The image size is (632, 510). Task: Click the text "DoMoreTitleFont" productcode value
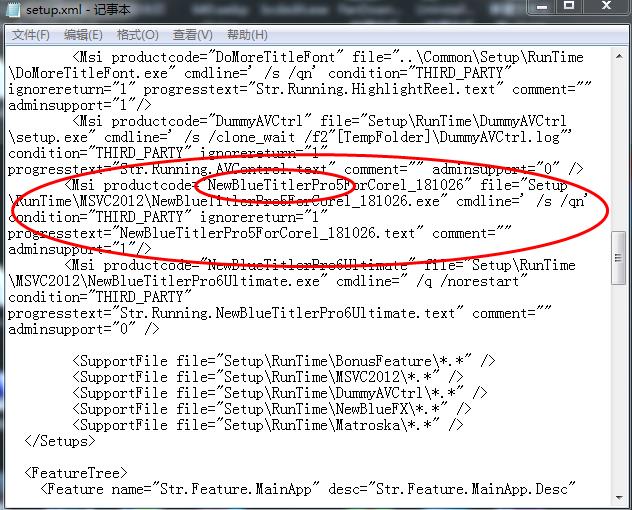275,57
